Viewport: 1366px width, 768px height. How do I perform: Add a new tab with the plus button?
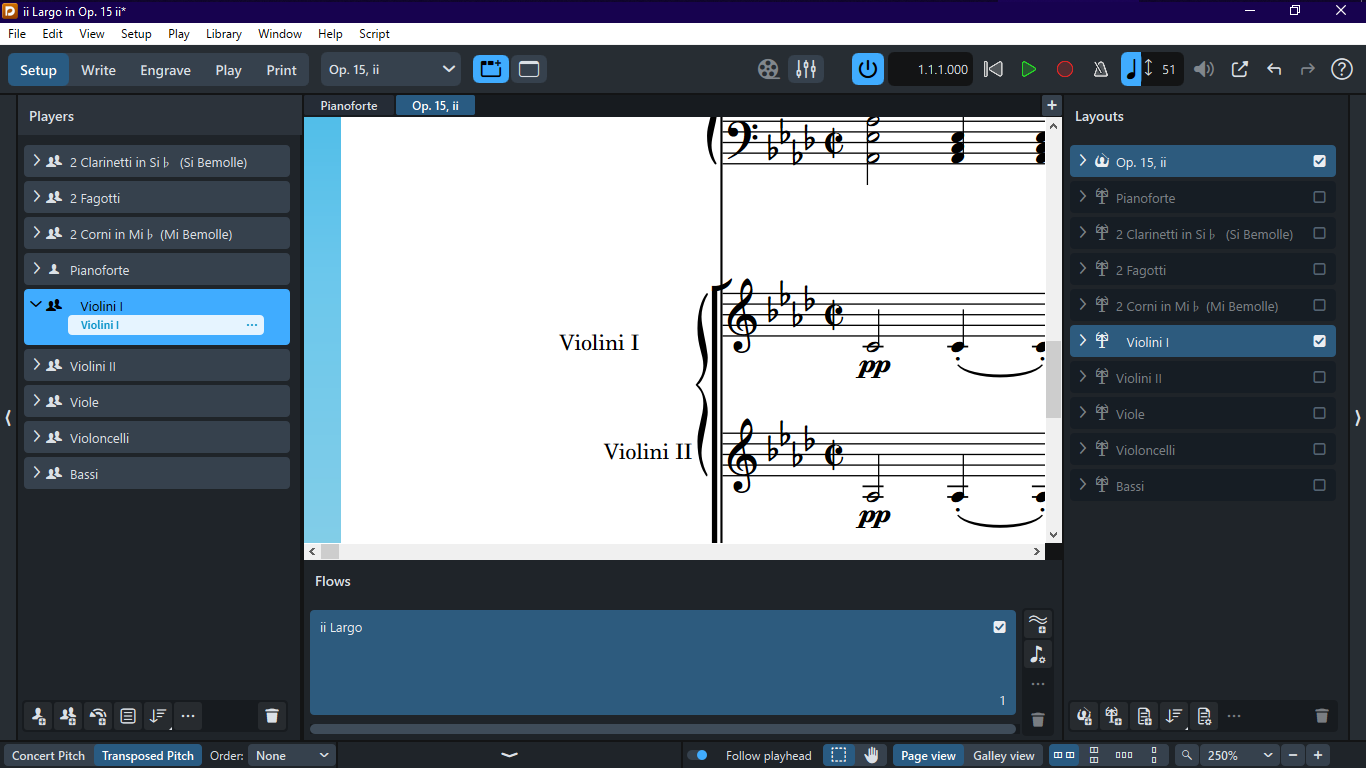1051,105
